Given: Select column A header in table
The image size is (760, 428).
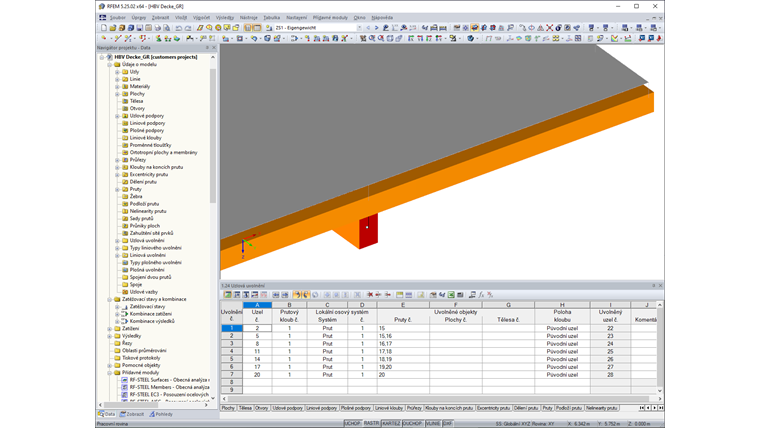Looking at the screenshot, I should pos(257,305).
